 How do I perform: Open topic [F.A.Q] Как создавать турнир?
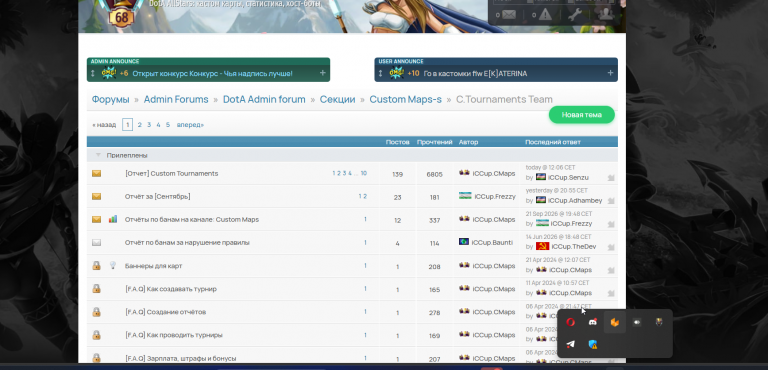[170, 289]
